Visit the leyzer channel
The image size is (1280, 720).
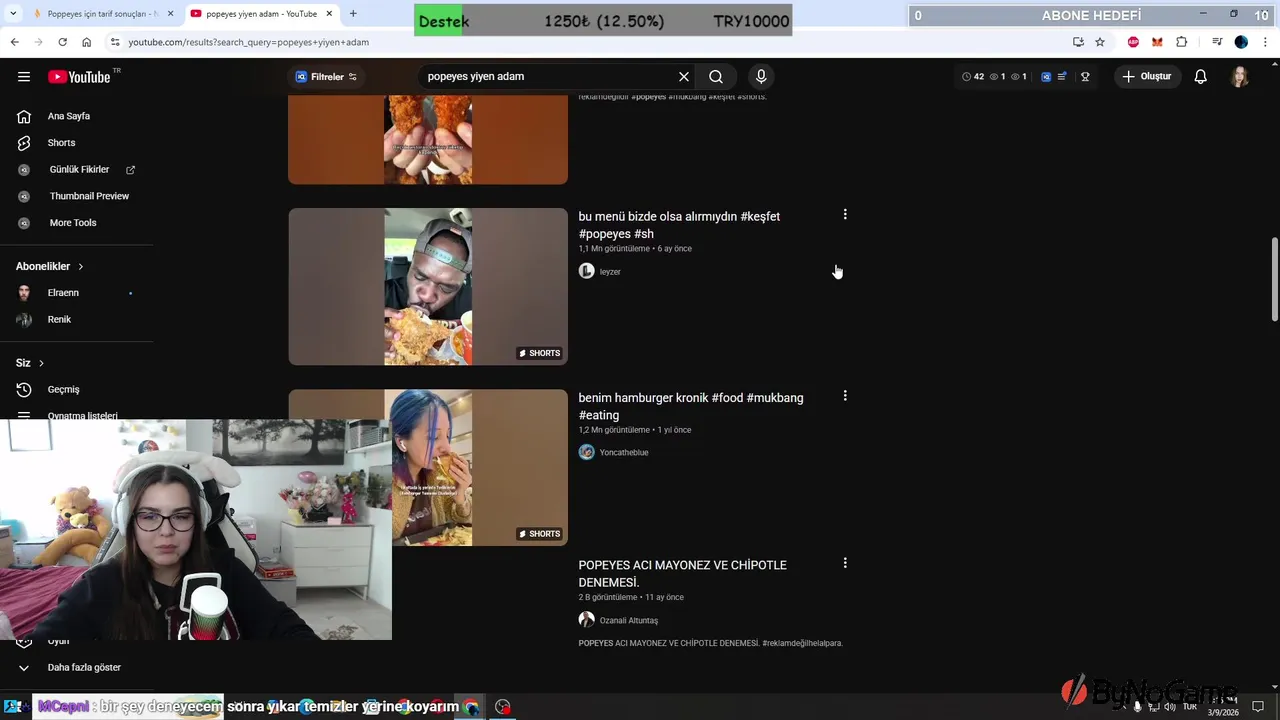click(610, 272)
